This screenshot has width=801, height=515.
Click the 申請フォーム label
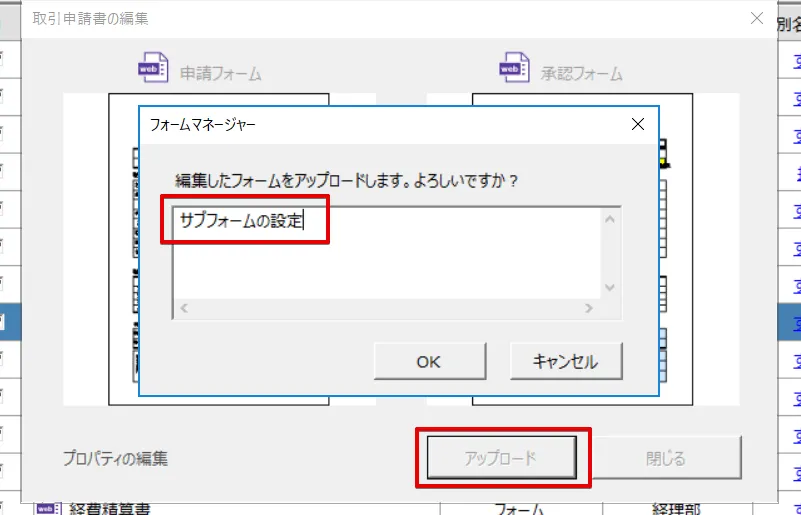coord(221,74)
